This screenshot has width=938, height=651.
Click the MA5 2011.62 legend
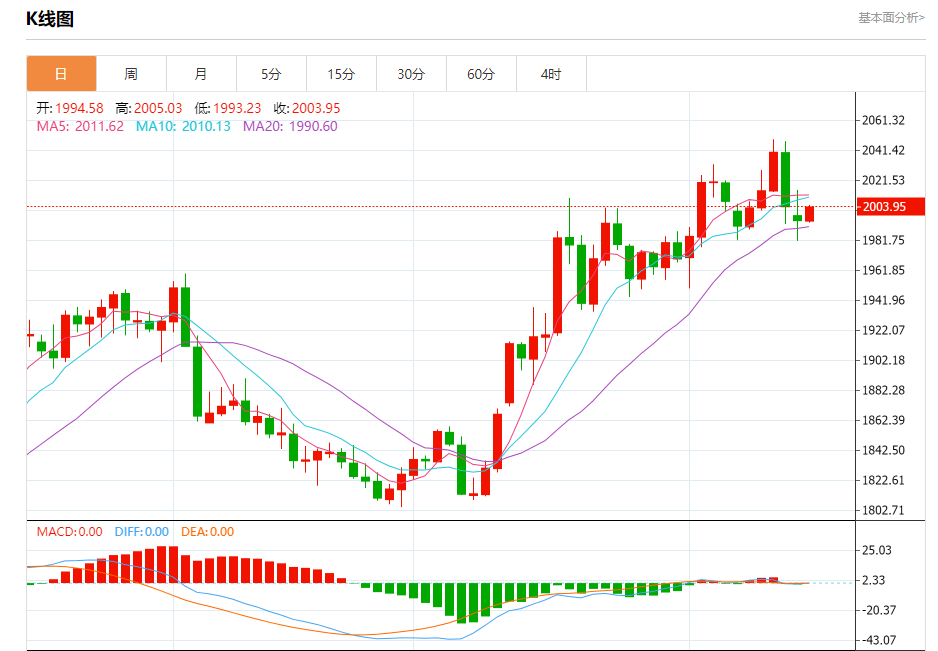80,126
